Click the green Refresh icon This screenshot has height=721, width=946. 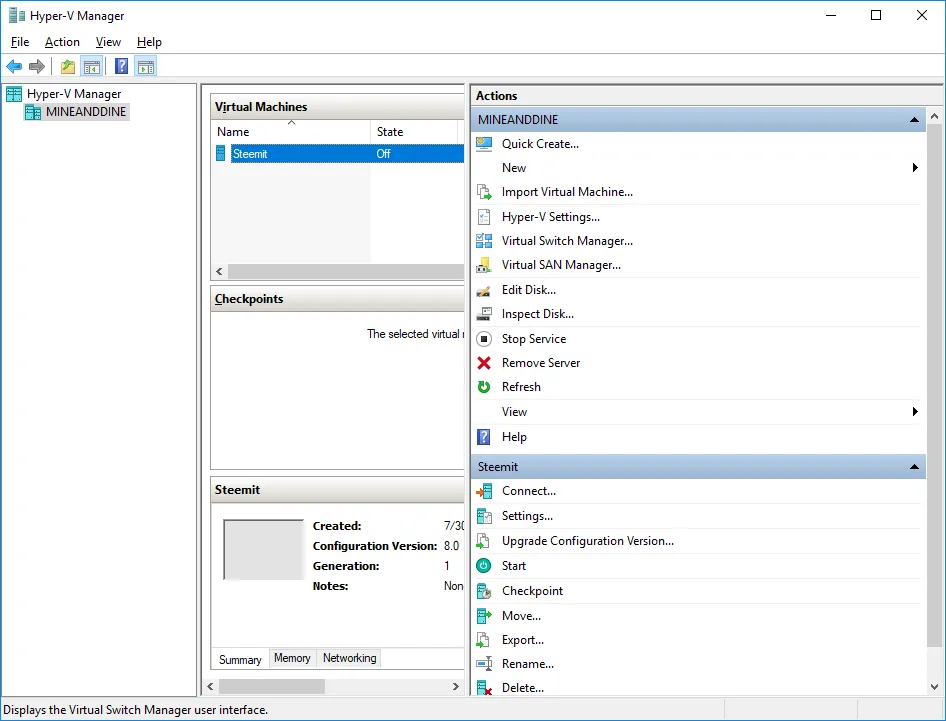(484, 387)
